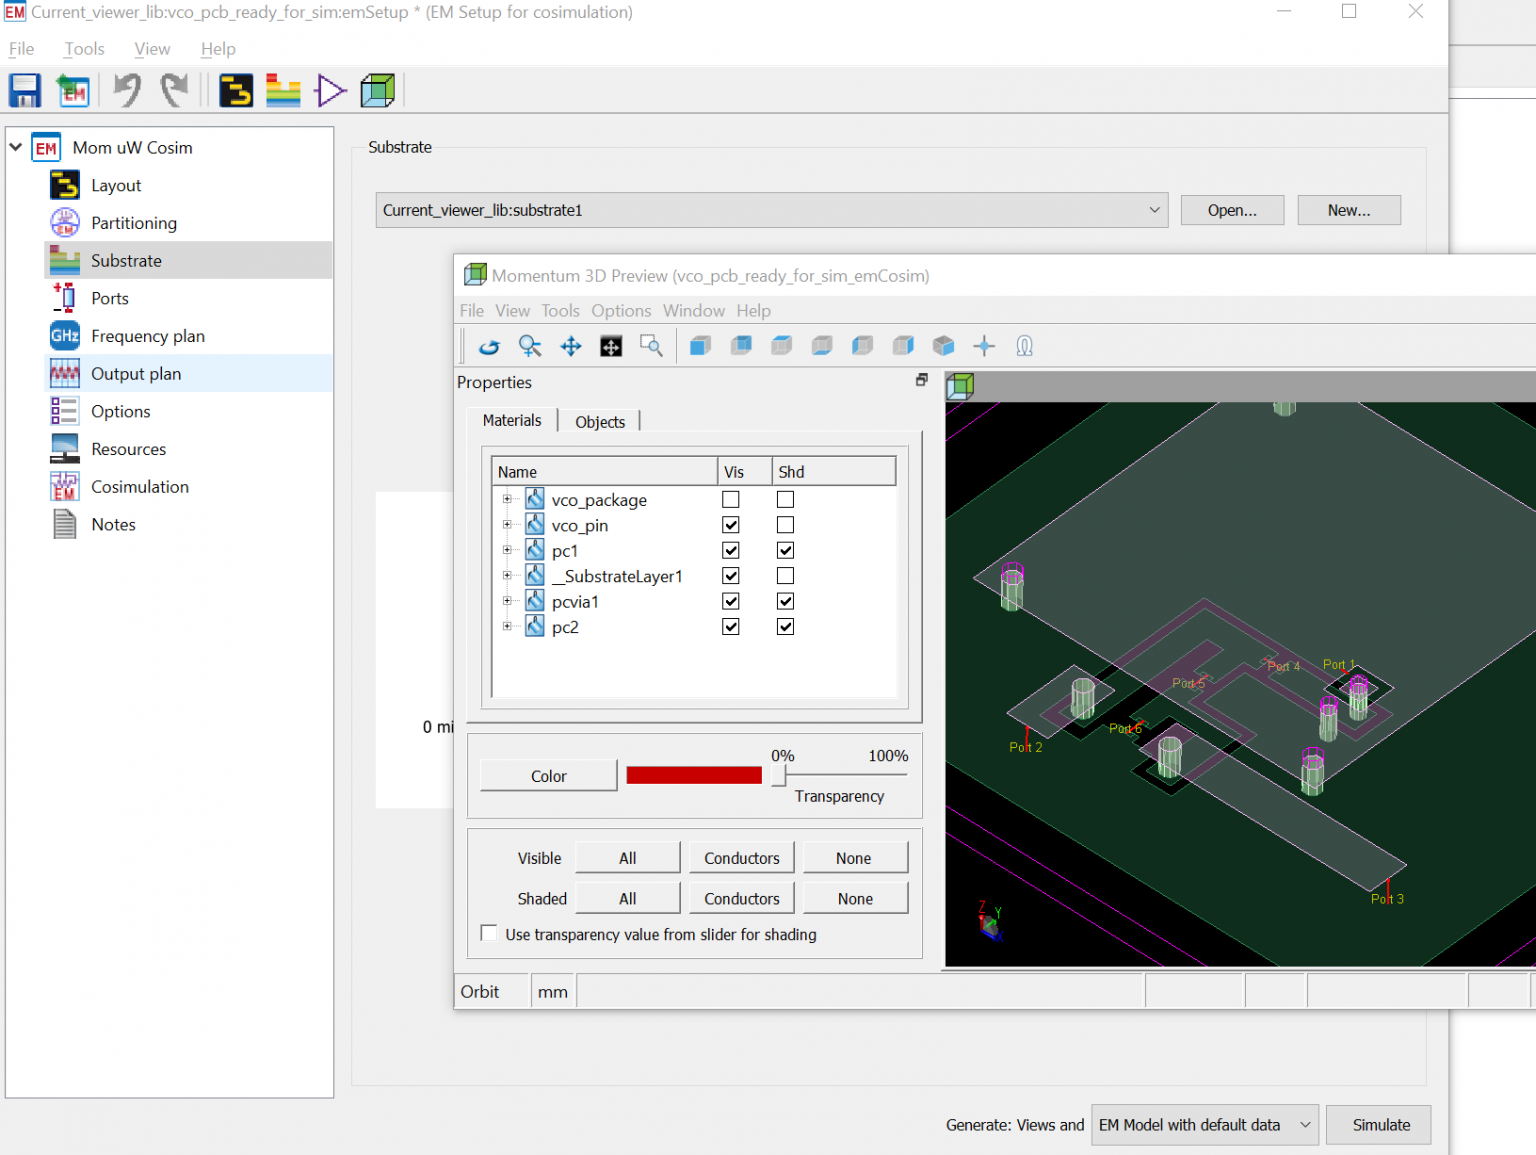This screenshot has height=1155, width=1536.
Task: Click the New substrate button
Action: click(x=1348, y=210)
